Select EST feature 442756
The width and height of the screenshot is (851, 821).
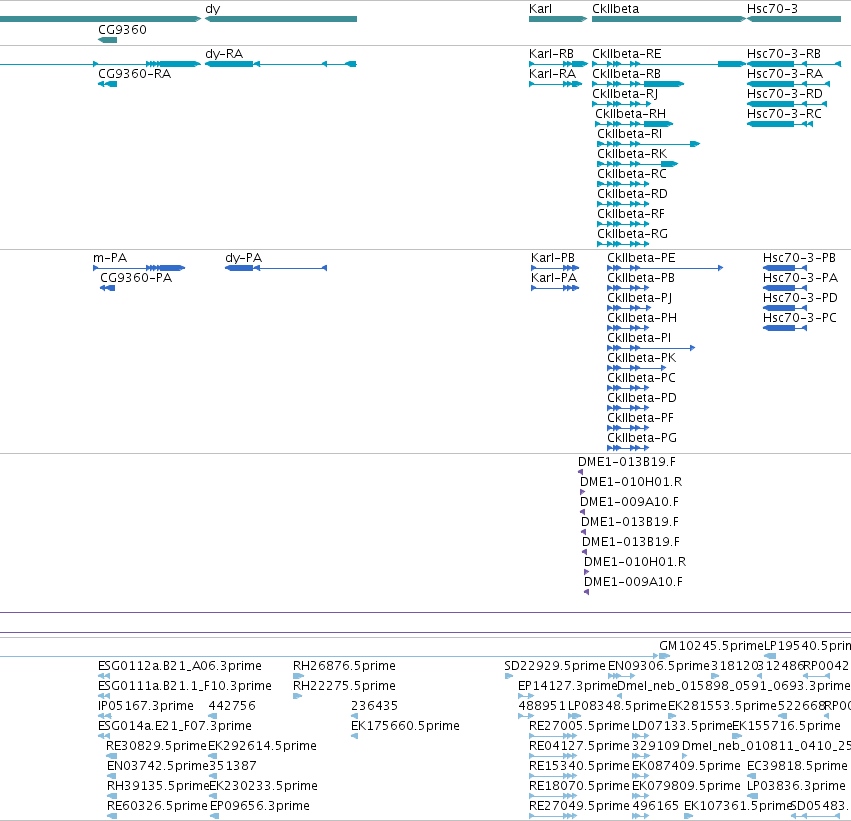pyautogui.click(x=232, y=706)
